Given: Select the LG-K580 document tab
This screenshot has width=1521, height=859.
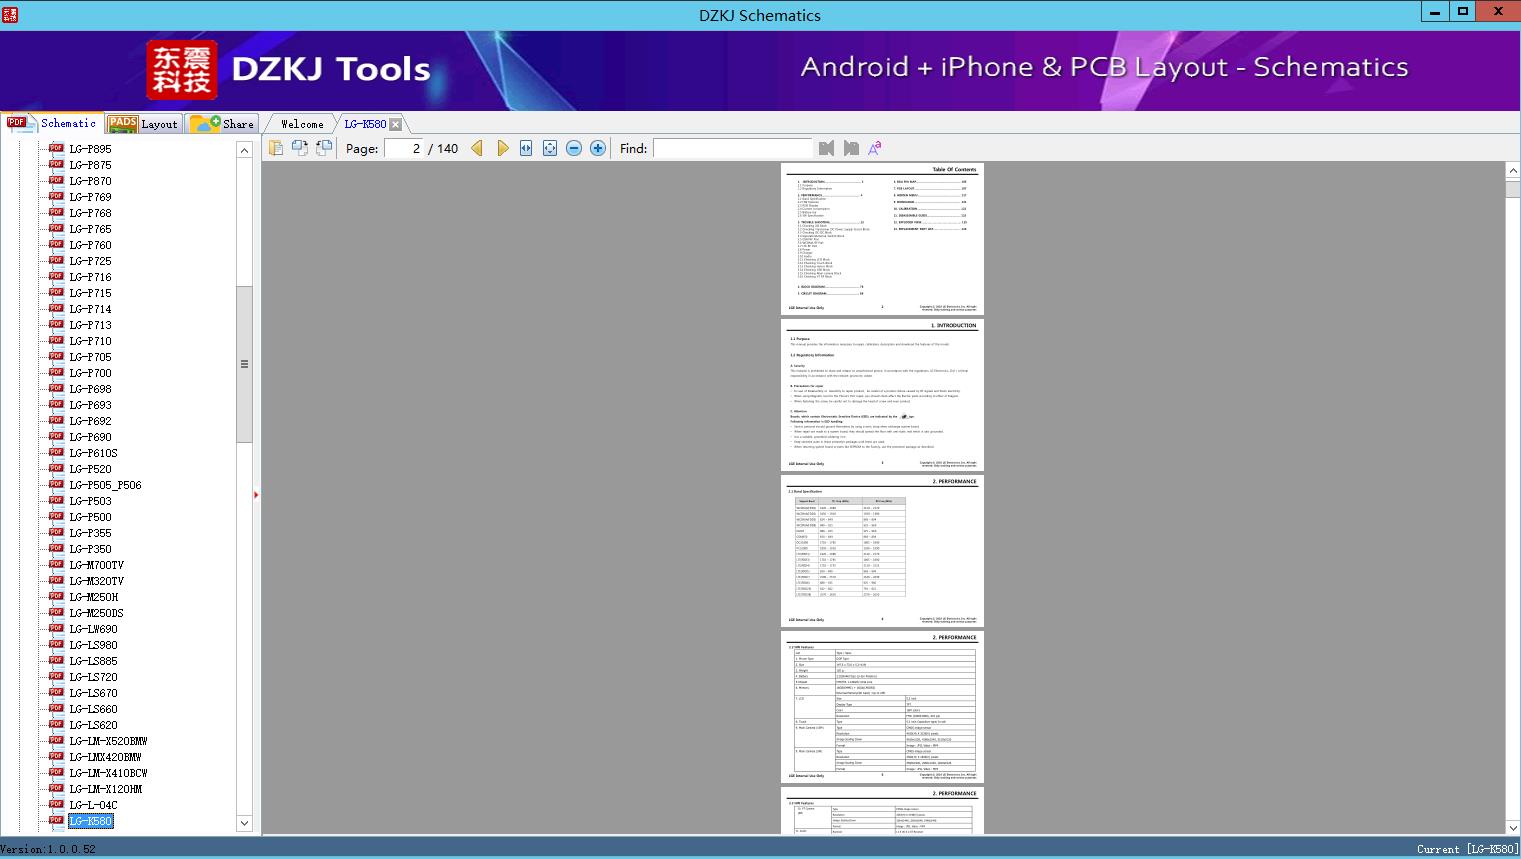Looking at the screenshot, I should click(x=365, y=124).
